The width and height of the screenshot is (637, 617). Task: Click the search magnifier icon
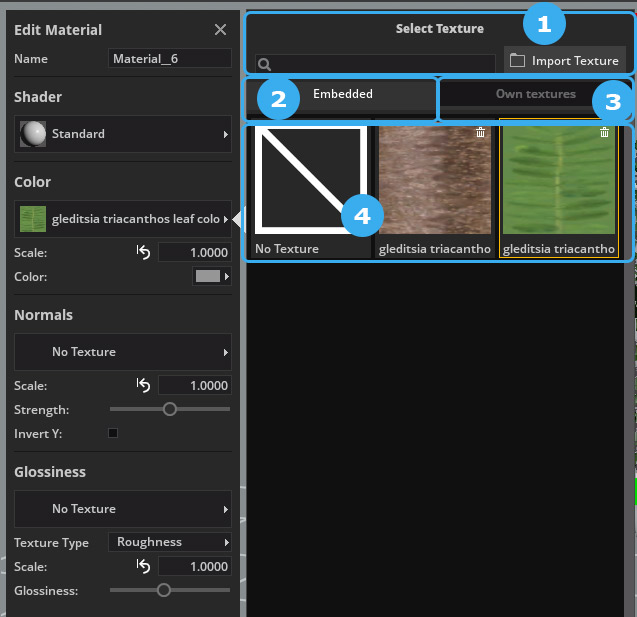(x=265, y=64)
